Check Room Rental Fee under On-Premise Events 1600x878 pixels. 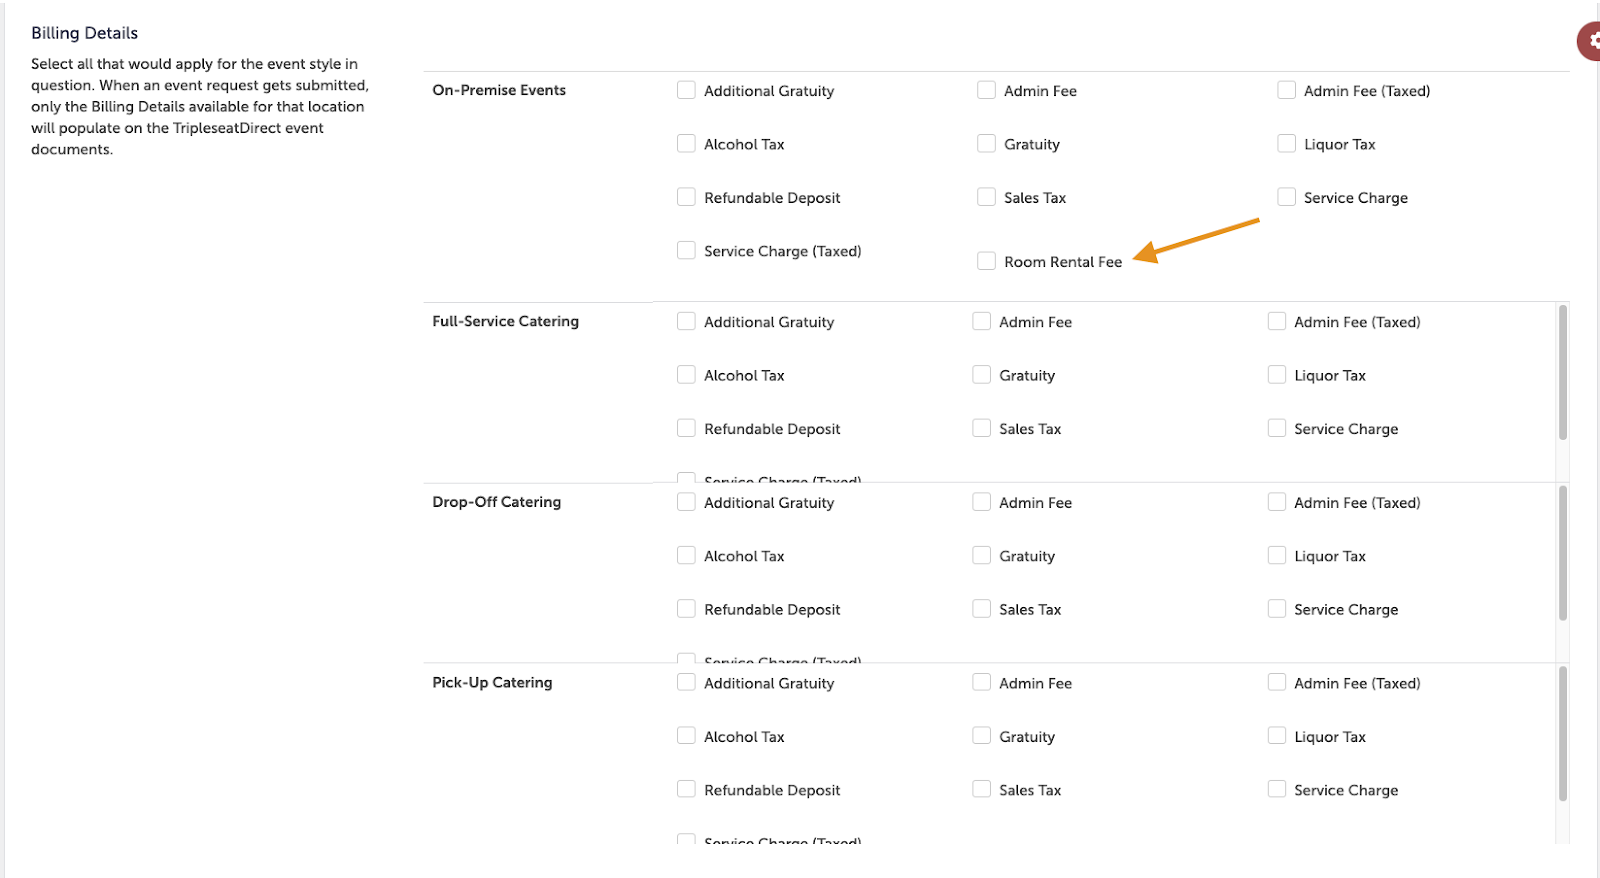(x=986, y=261)
